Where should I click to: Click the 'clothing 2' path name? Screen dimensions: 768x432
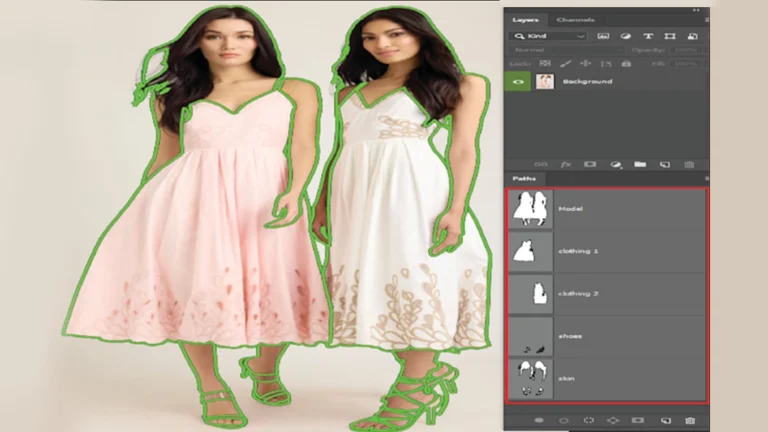pyautogui.click(x=578, y=294)
